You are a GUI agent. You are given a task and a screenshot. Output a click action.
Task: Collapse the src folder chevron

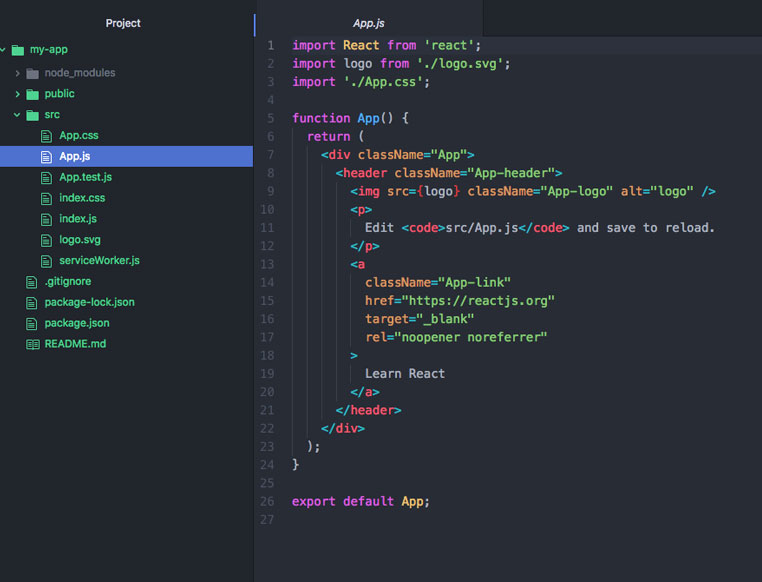pos(17,115)
